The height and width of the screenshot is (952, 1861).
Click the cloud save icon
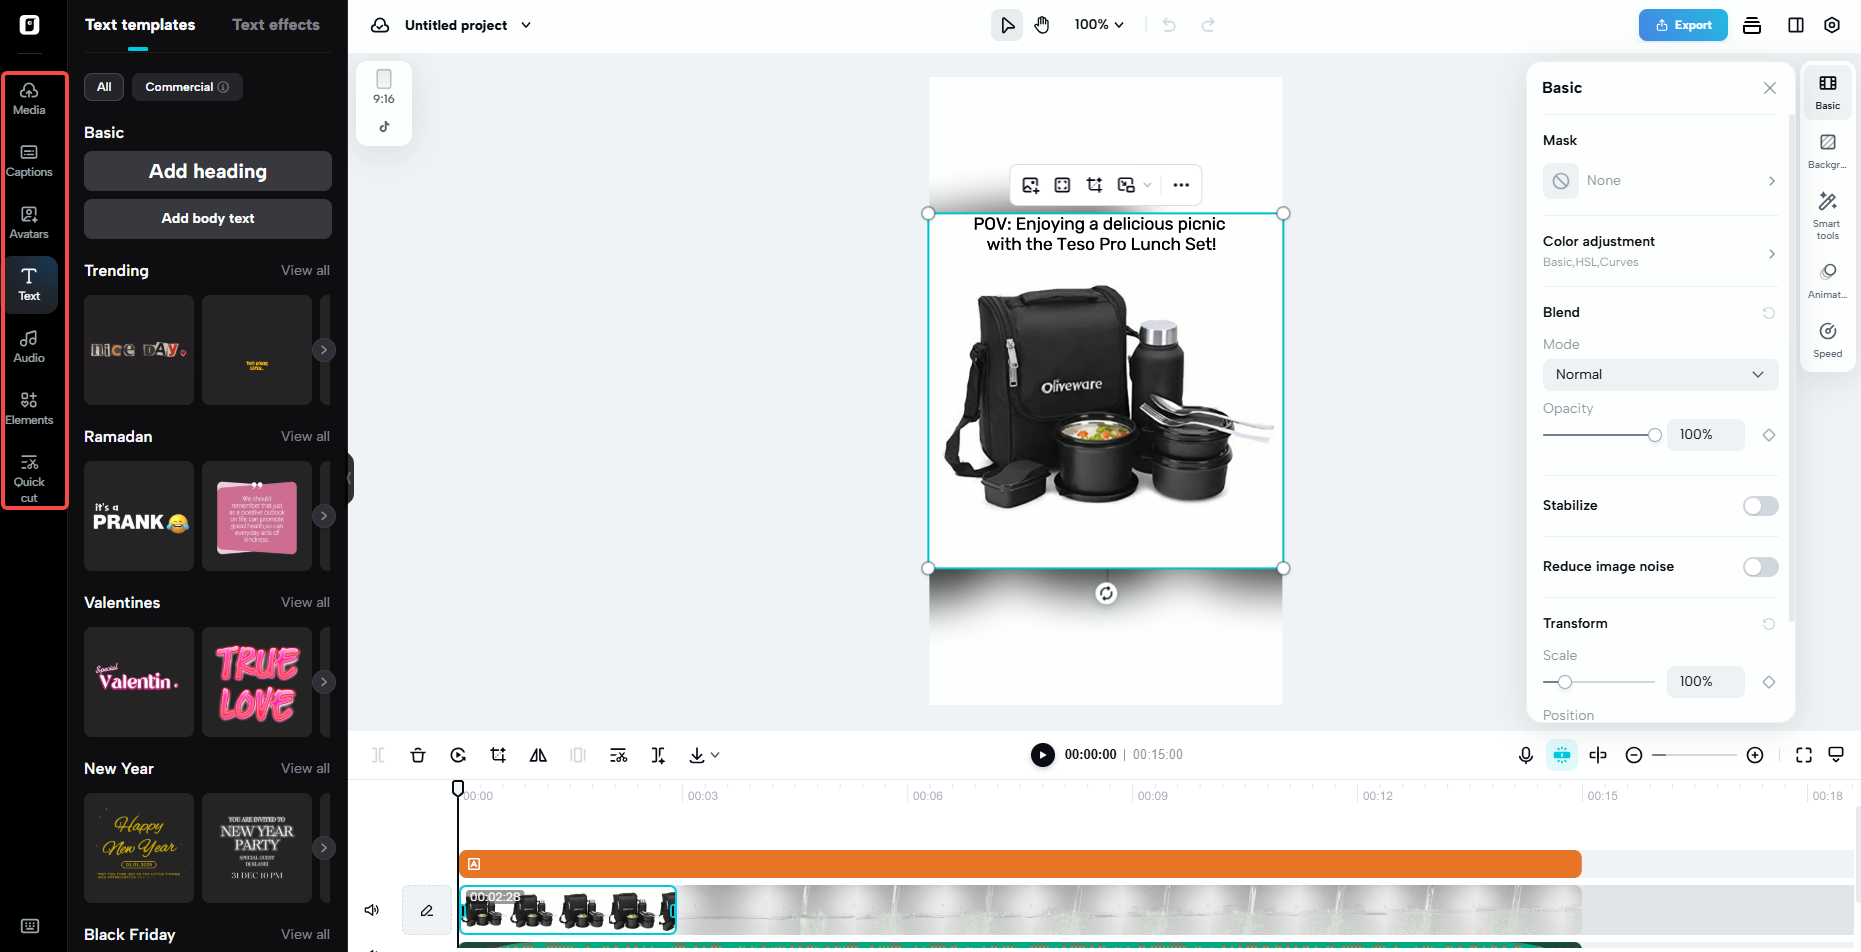point(380,25)
